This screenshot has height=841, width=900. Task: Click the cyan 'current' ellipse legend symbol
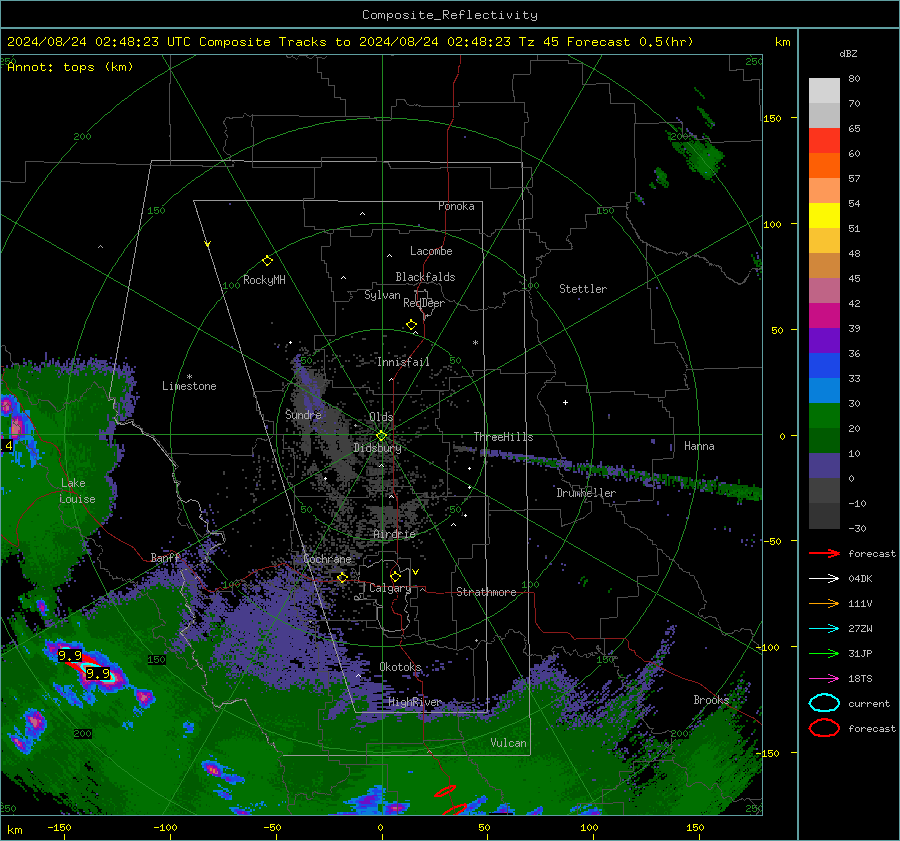824,703
